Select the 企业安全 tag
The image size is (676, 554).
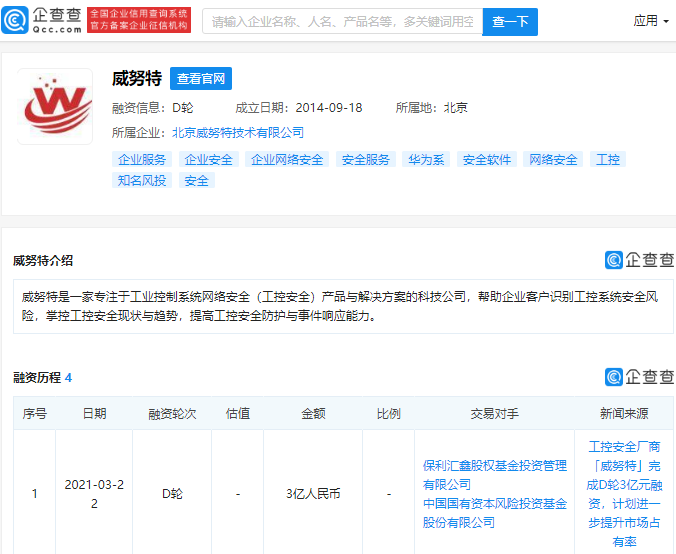click(x=209, y=160)
